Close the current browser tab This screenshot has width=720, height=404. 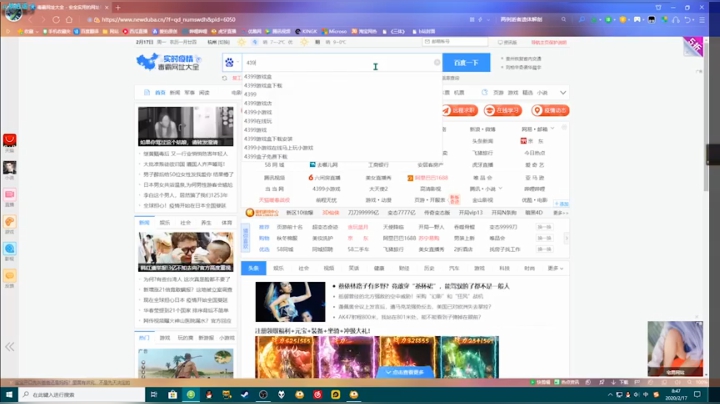pos(107,7)
